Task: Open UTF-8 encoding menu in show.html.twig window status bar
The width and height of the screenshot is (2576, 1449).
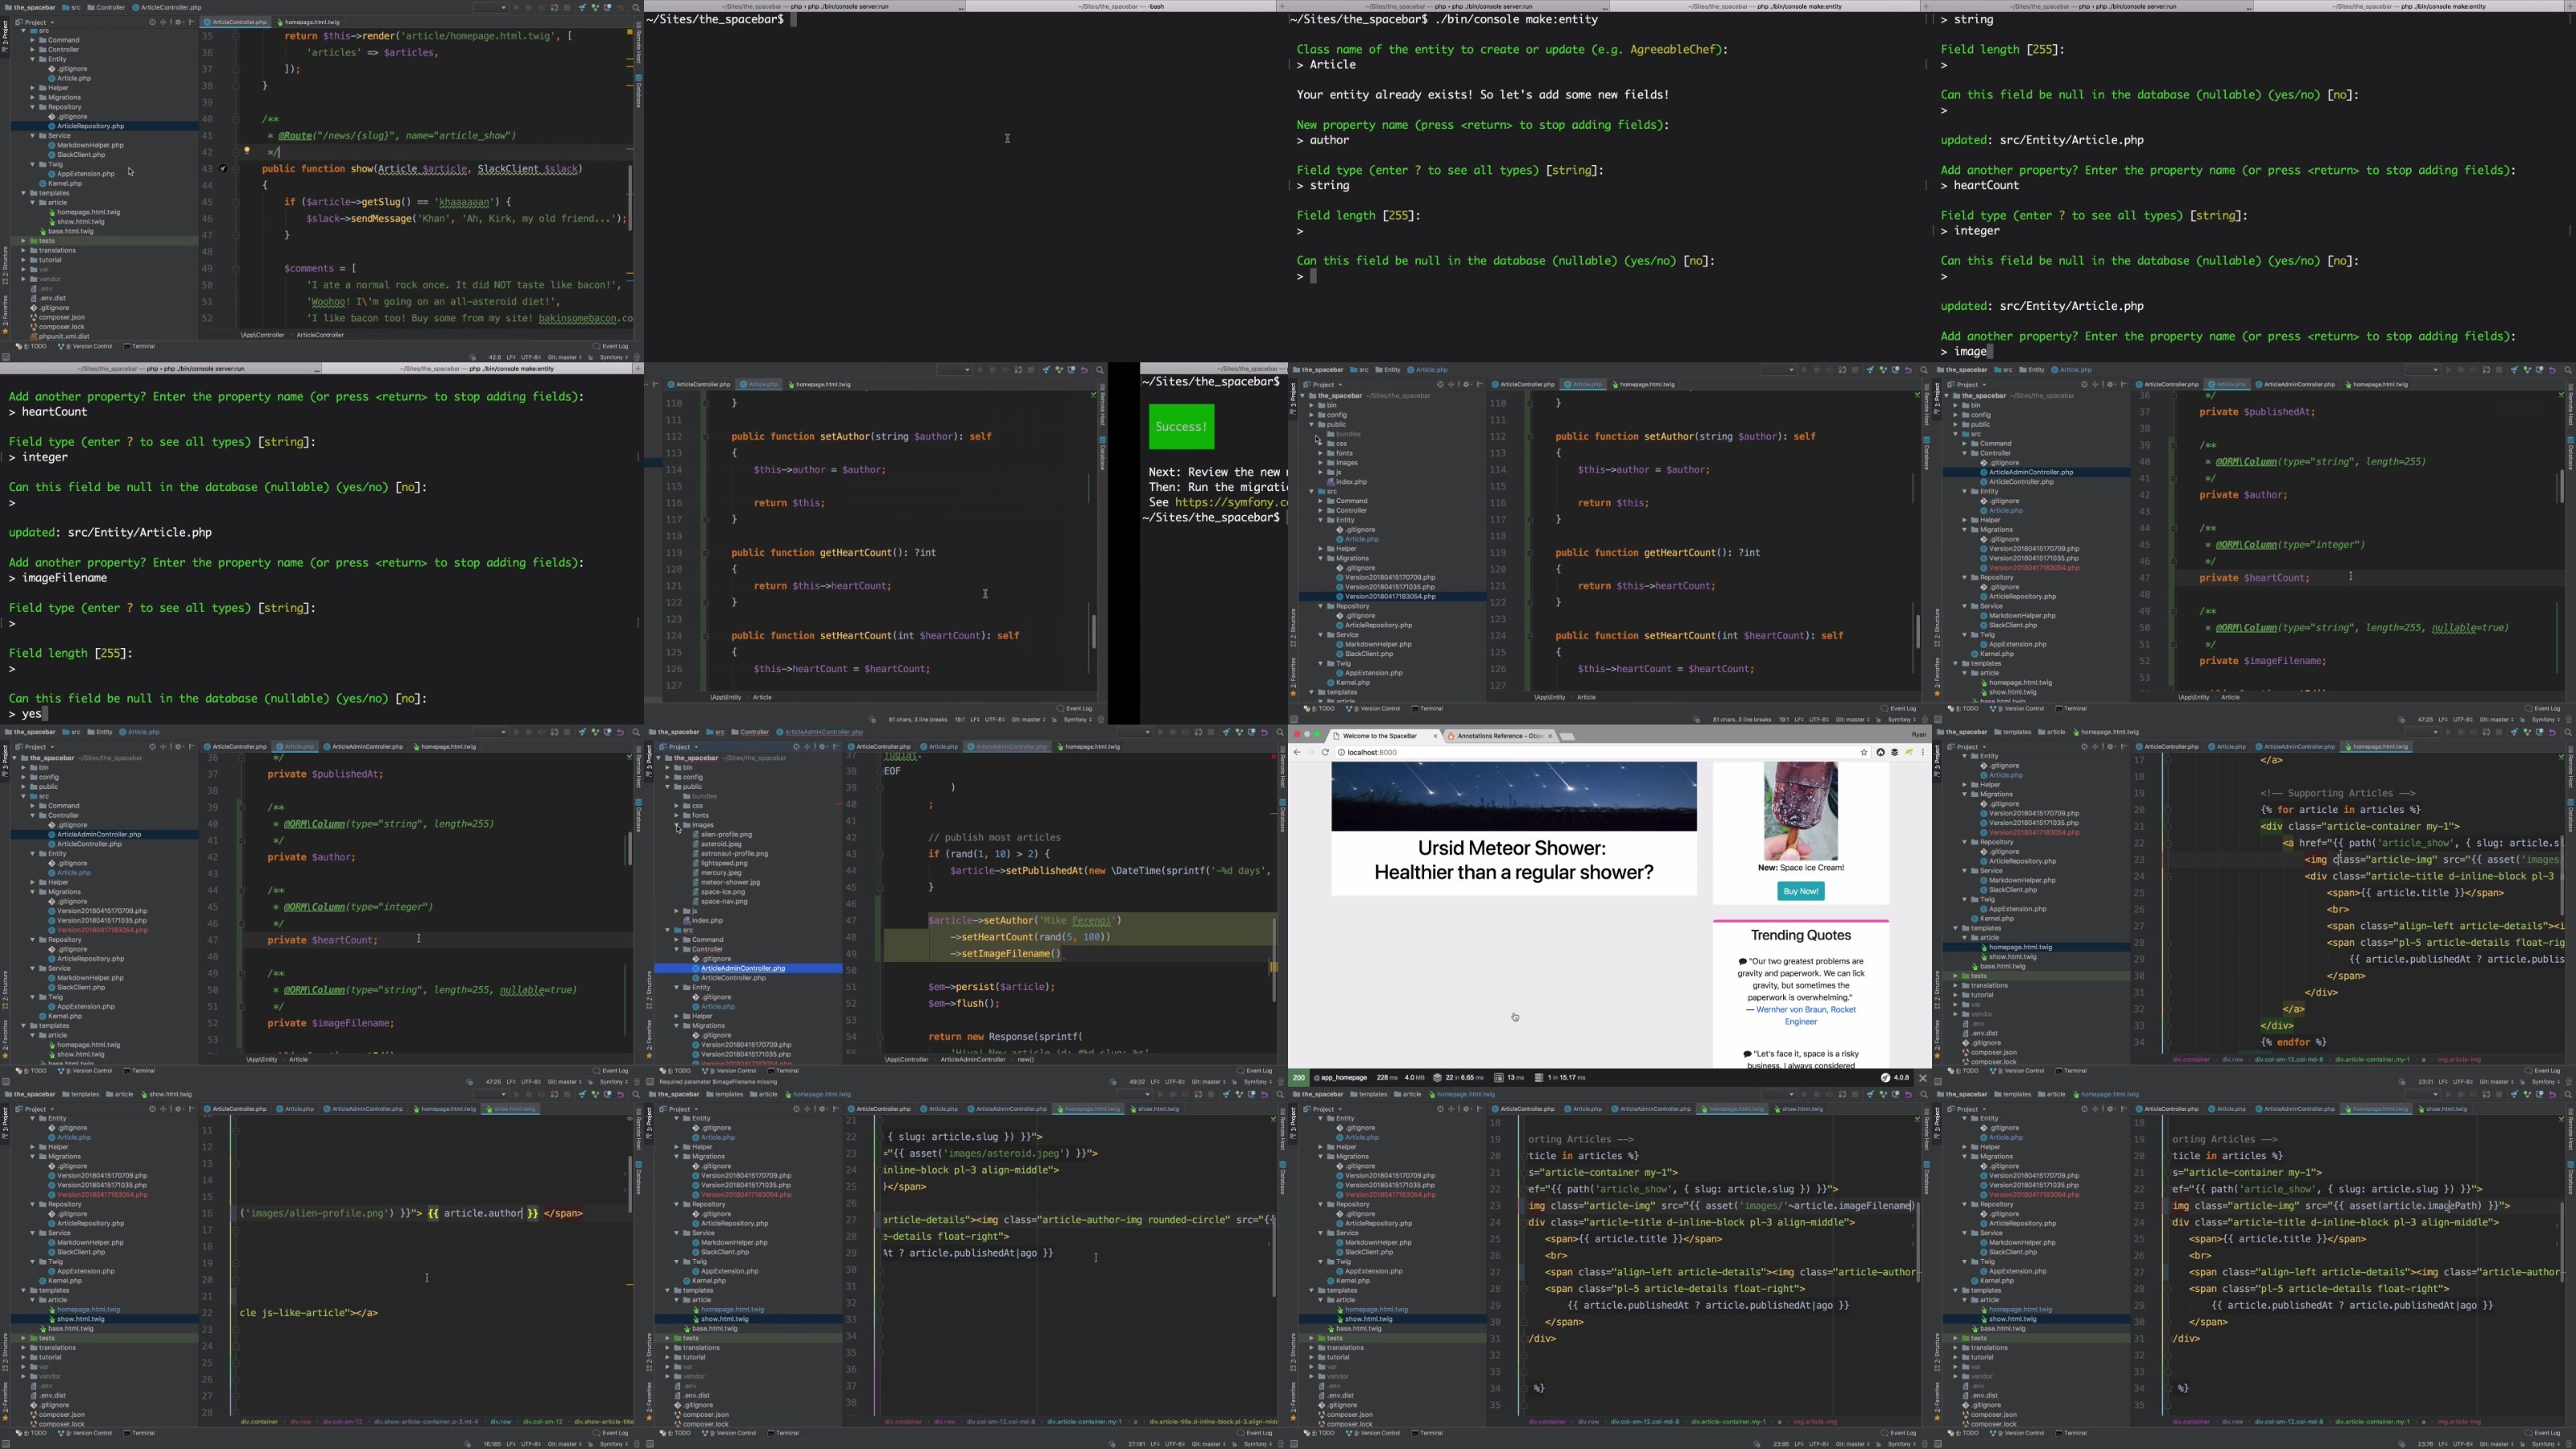Action: [531, 1445]
